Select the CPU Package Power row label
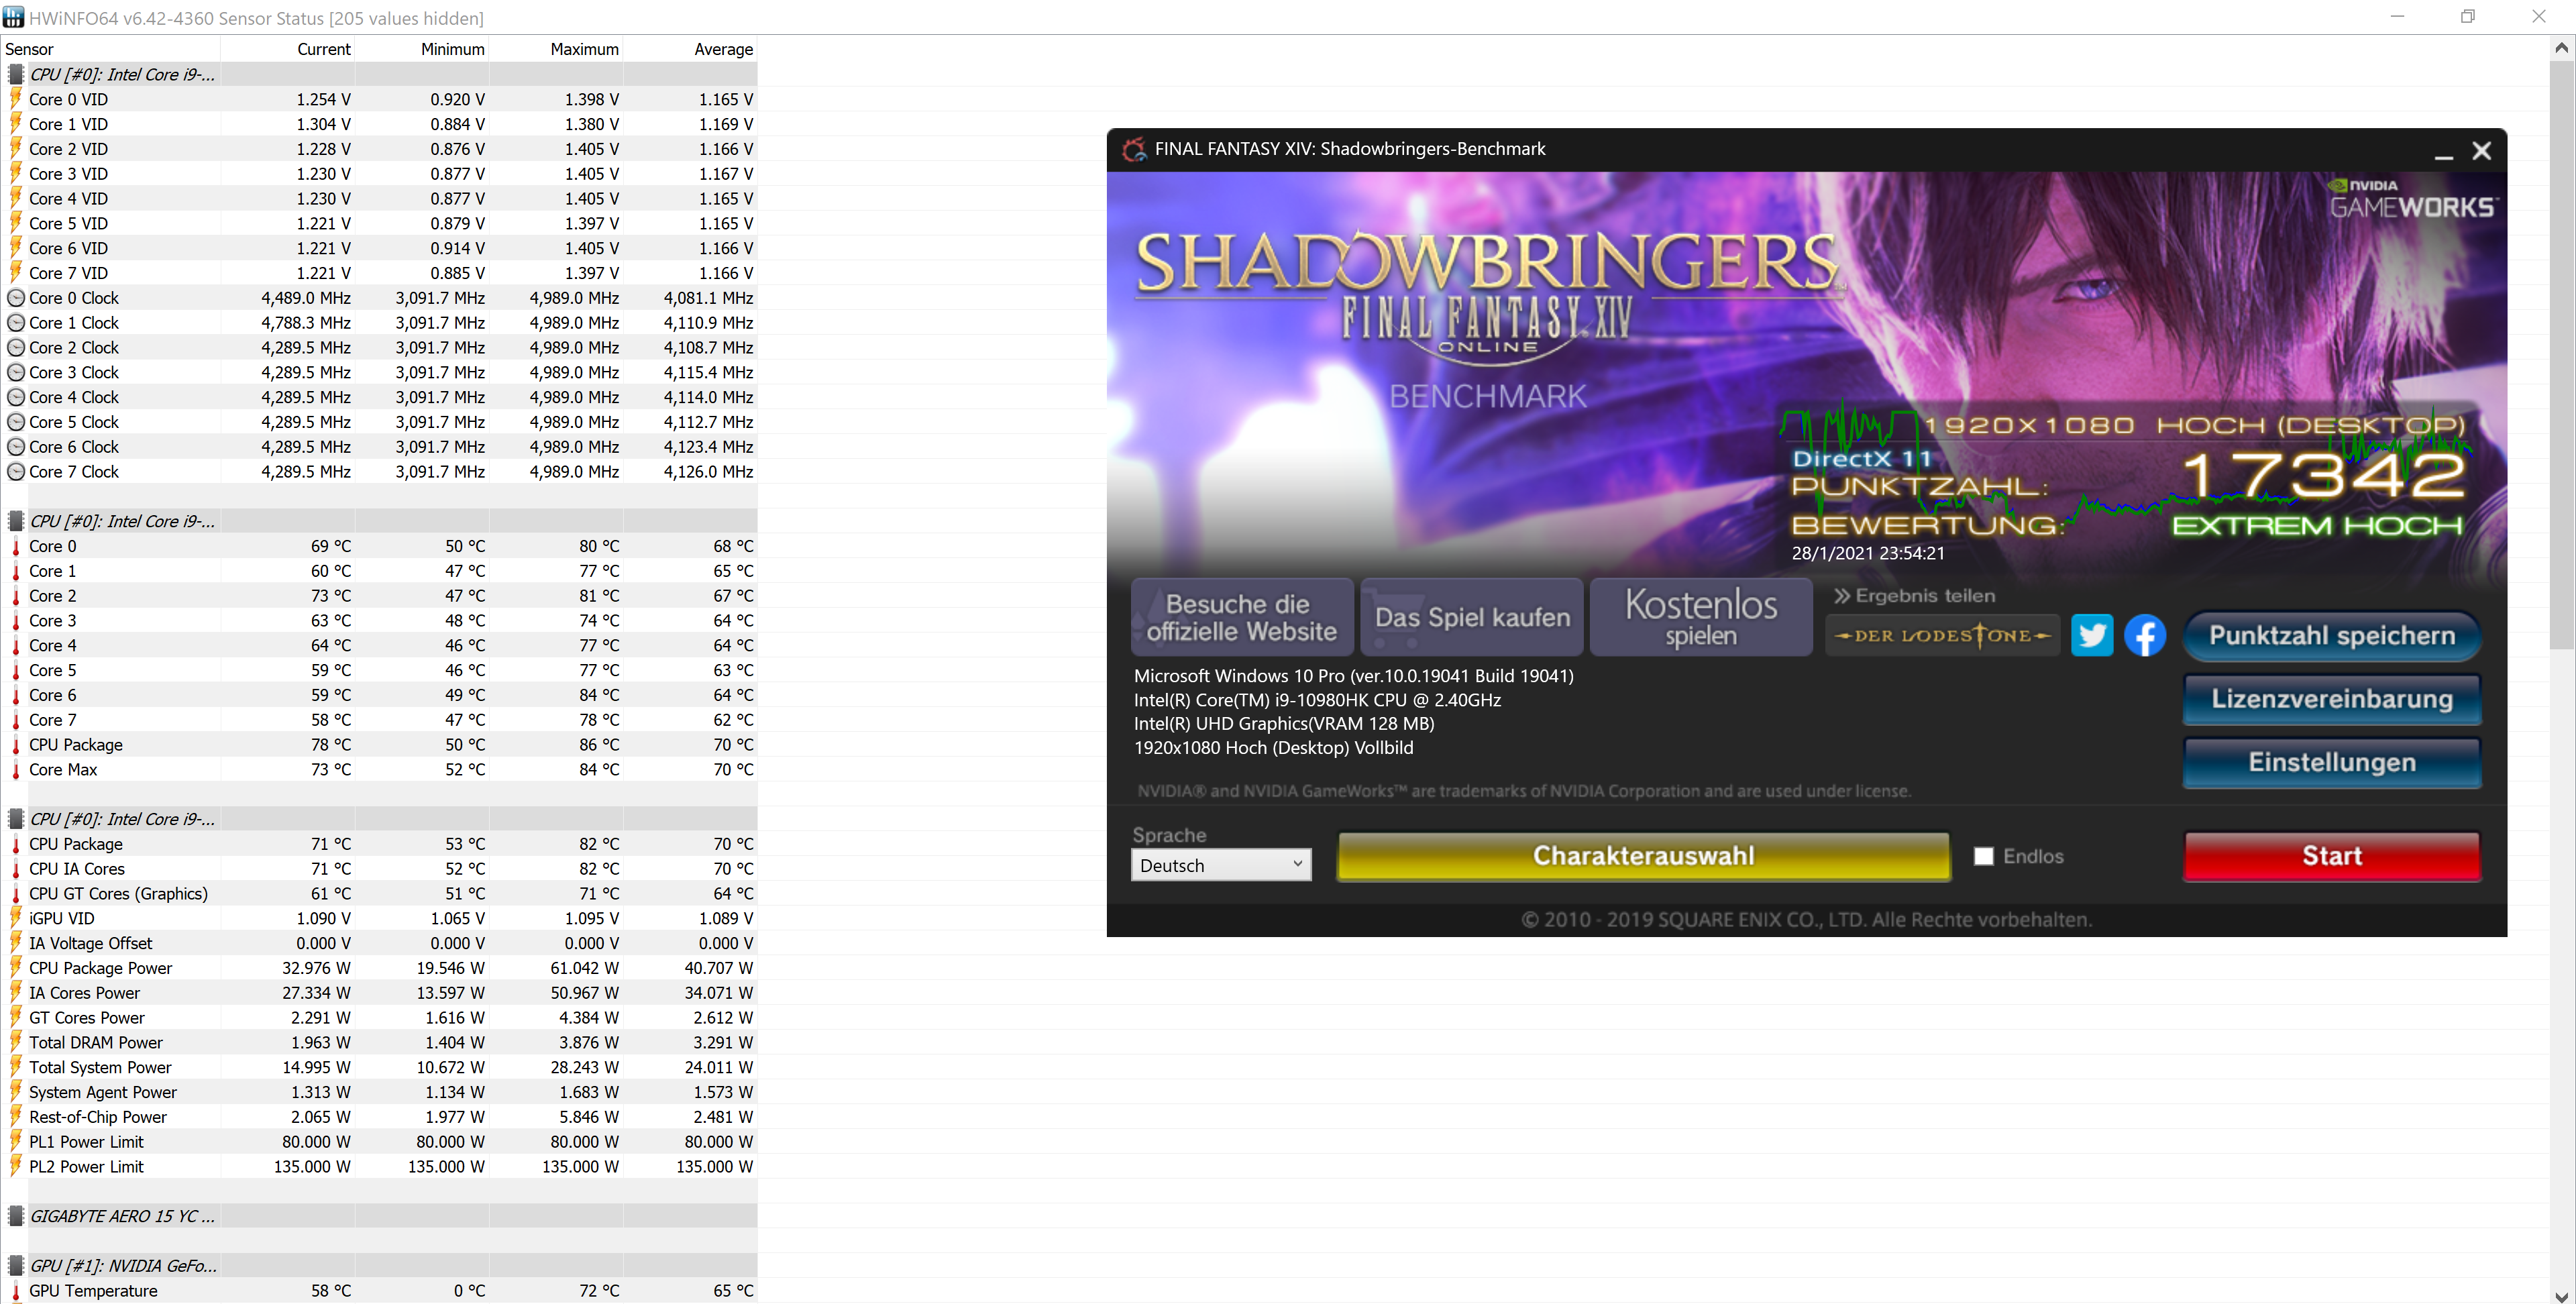Screen dimensions: 2576x1304 (100, 967)
